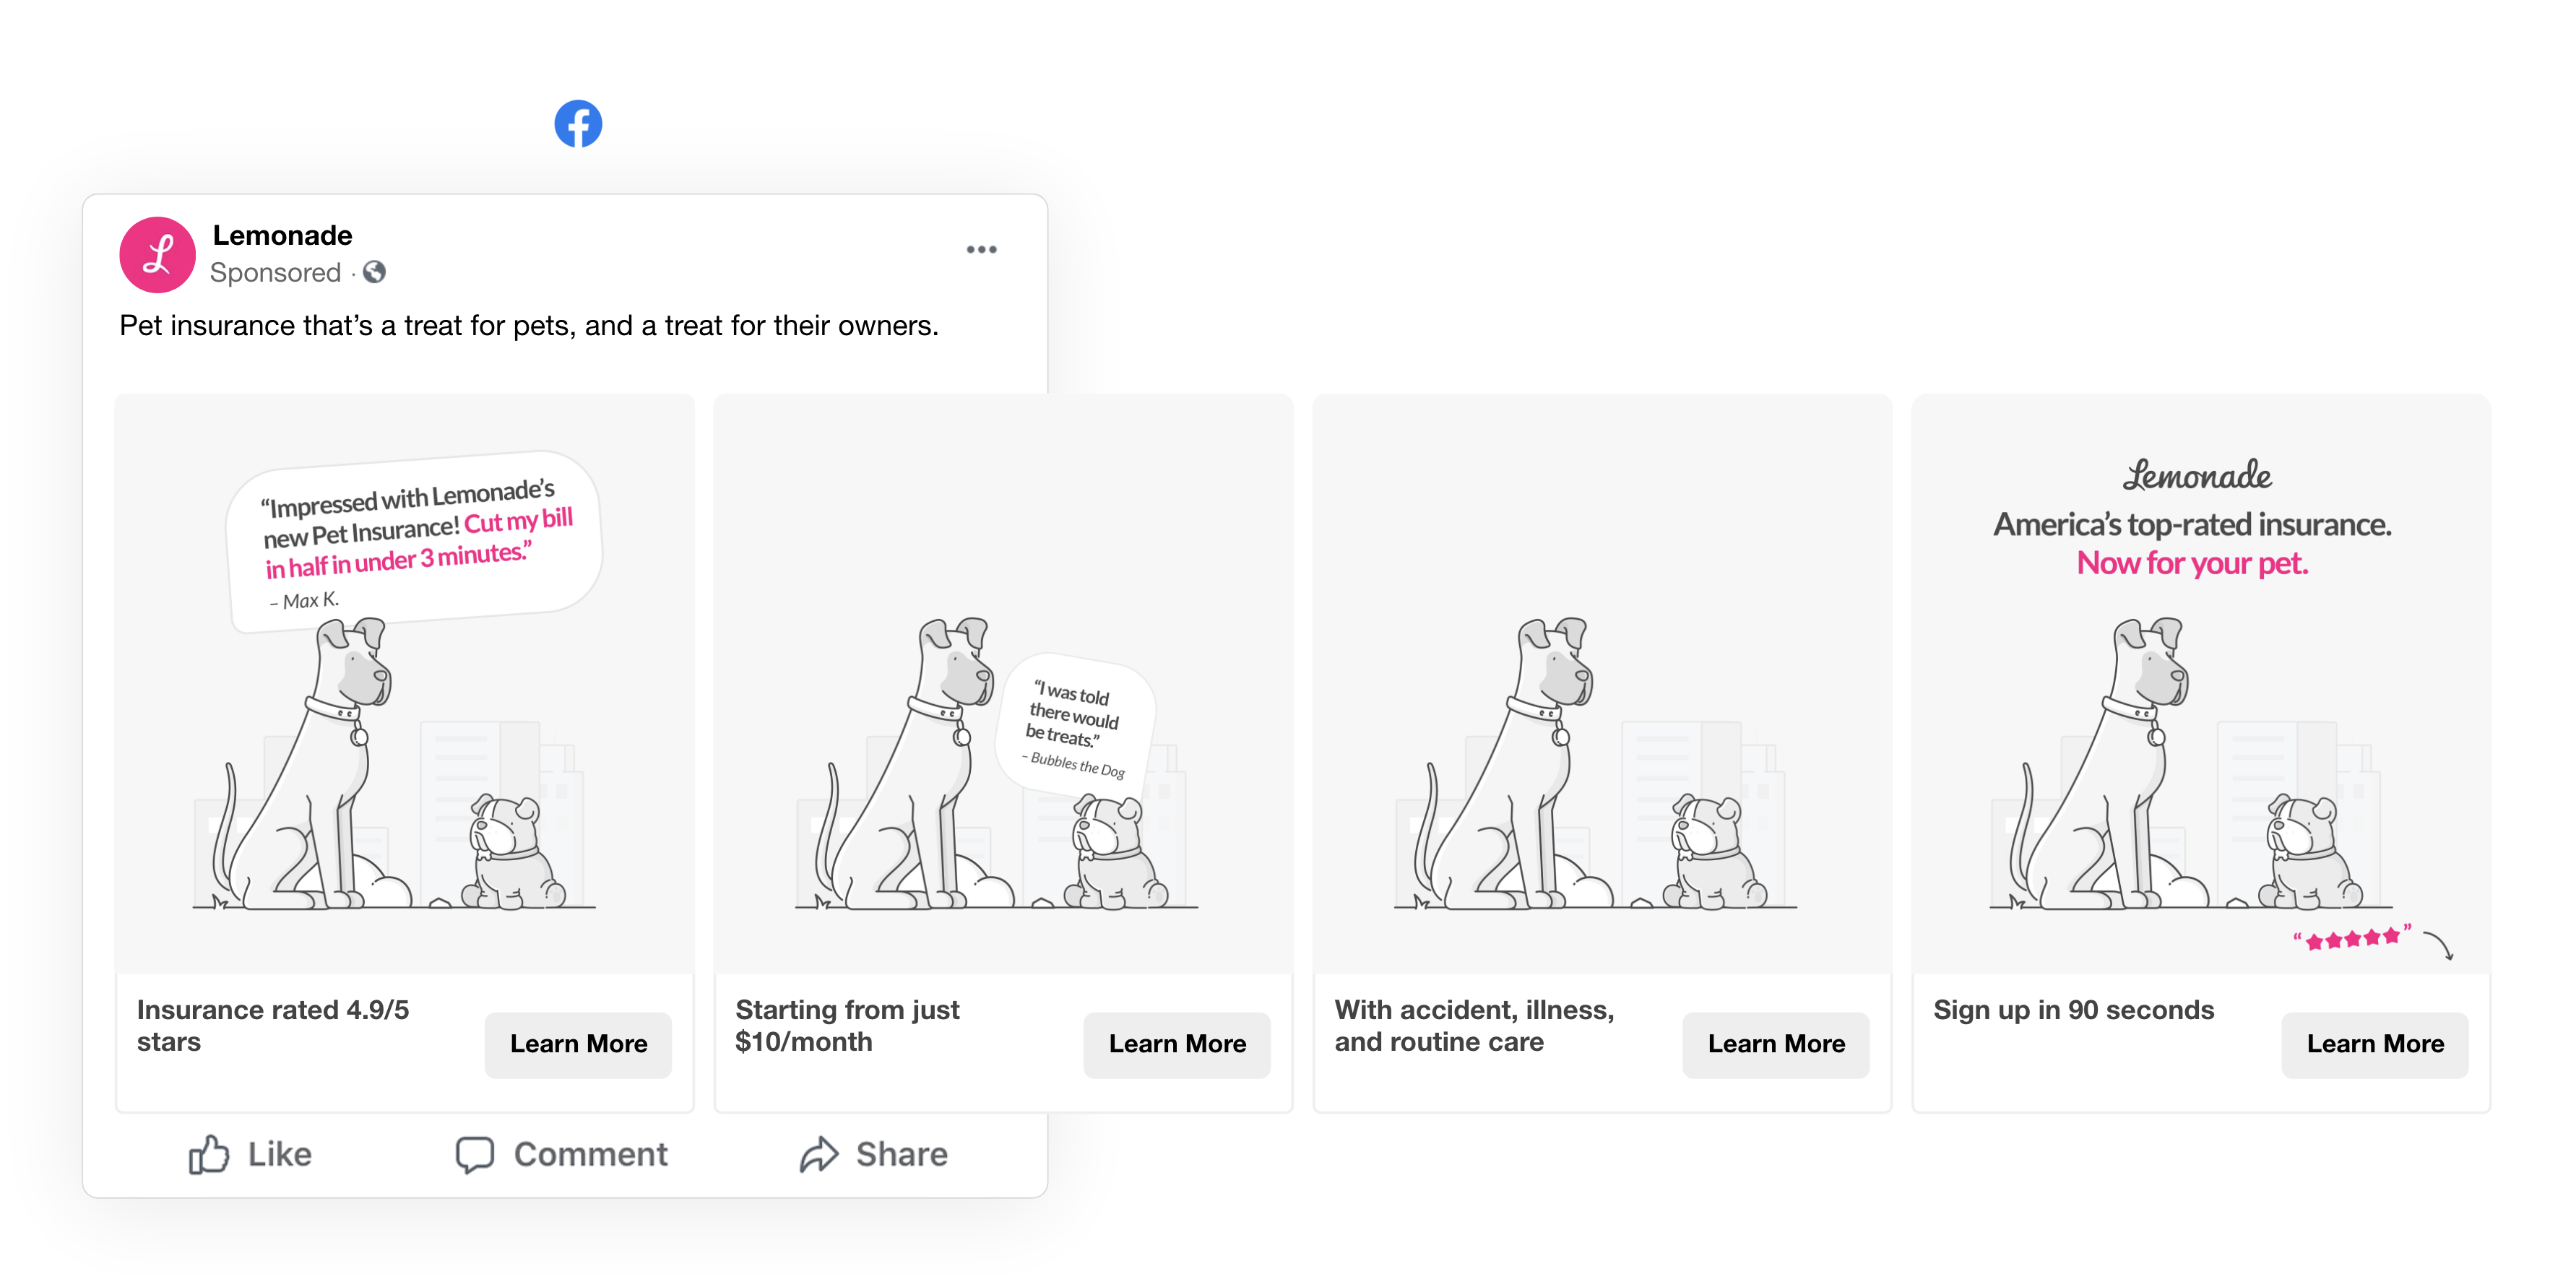This screenshot has width=2576, height=1274.
Task: Click the post caption about pet insurance treat
Action: pyautogui.click(x=529, y=326)
